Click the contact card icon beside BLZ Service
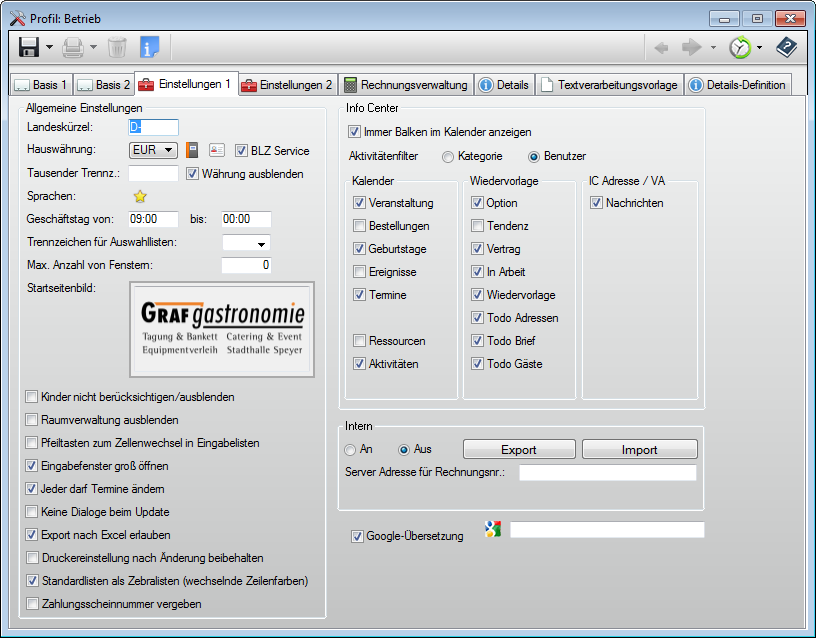 216,151
